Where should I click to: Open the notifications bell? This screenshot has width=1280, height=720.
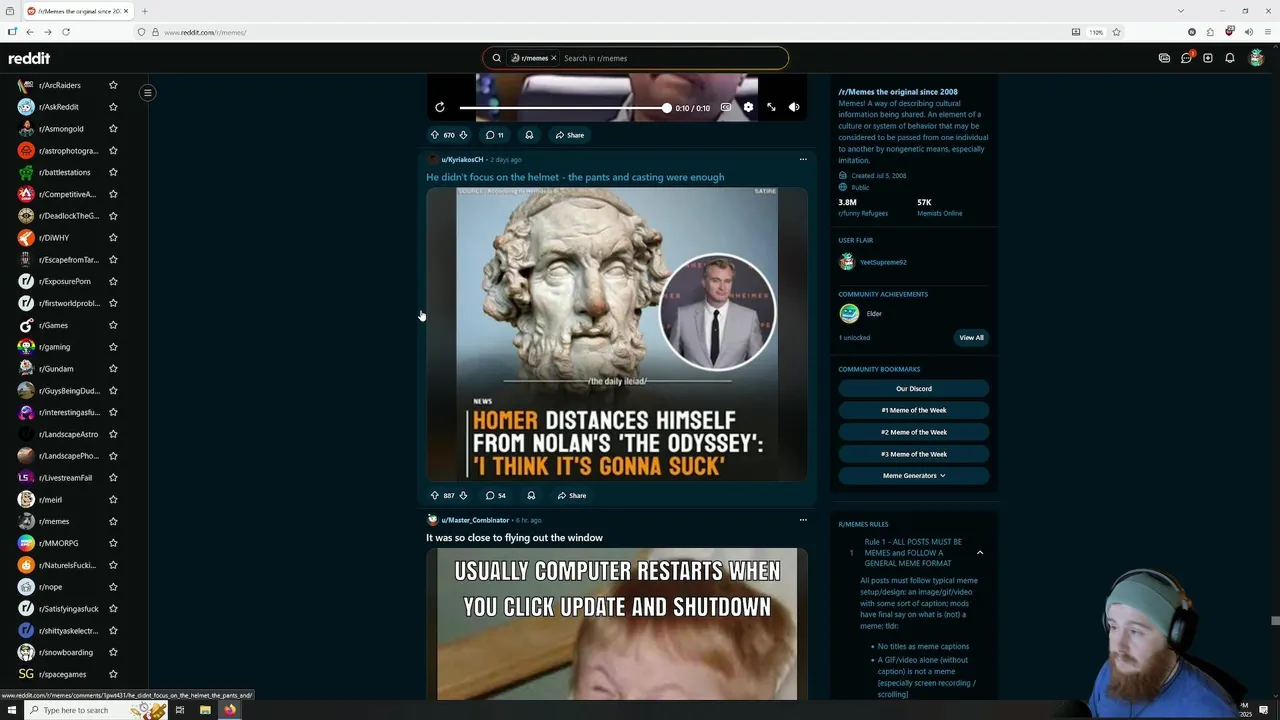point(1230,58)
